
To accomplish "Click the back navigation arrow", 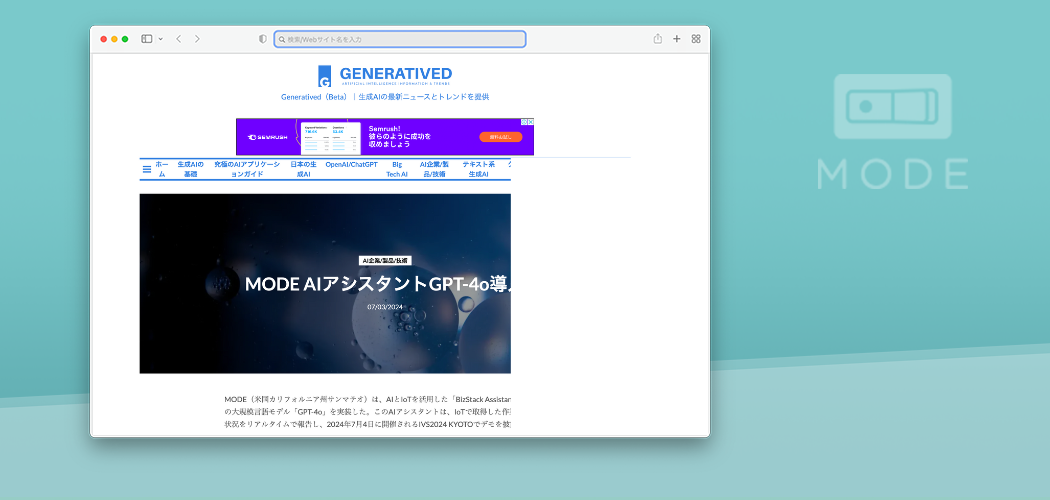I will click(x=178, y=39).
